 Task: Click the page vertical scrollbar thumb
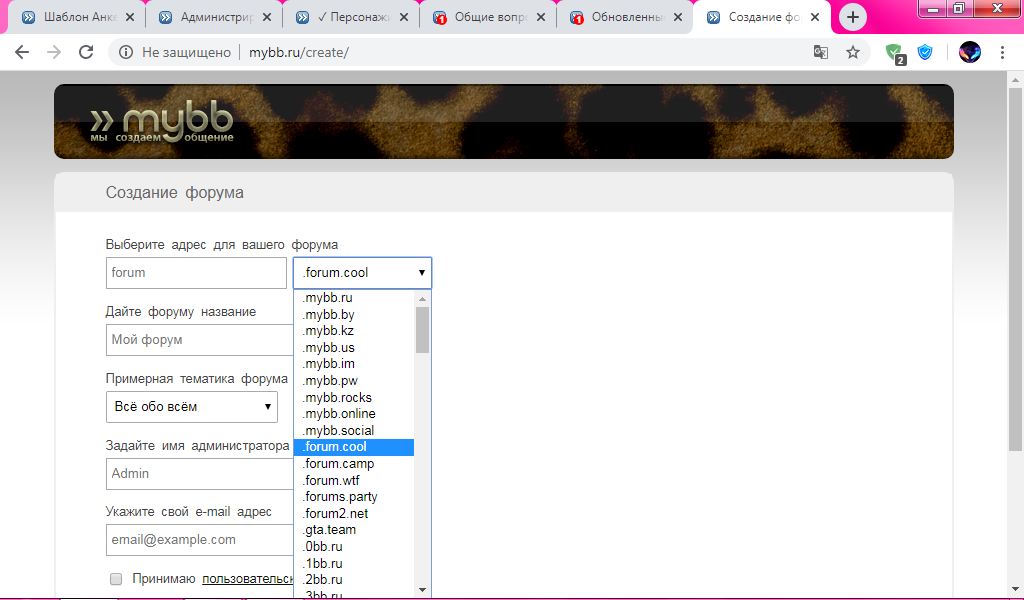point(1015,269)
